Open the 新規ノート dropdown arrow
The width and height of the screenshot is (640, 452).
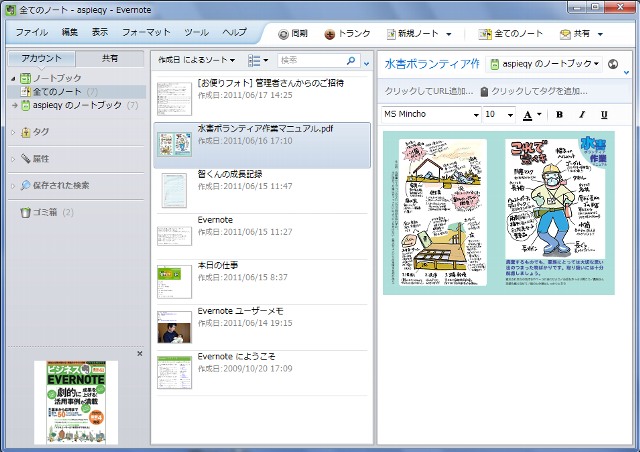click(449, 34)
